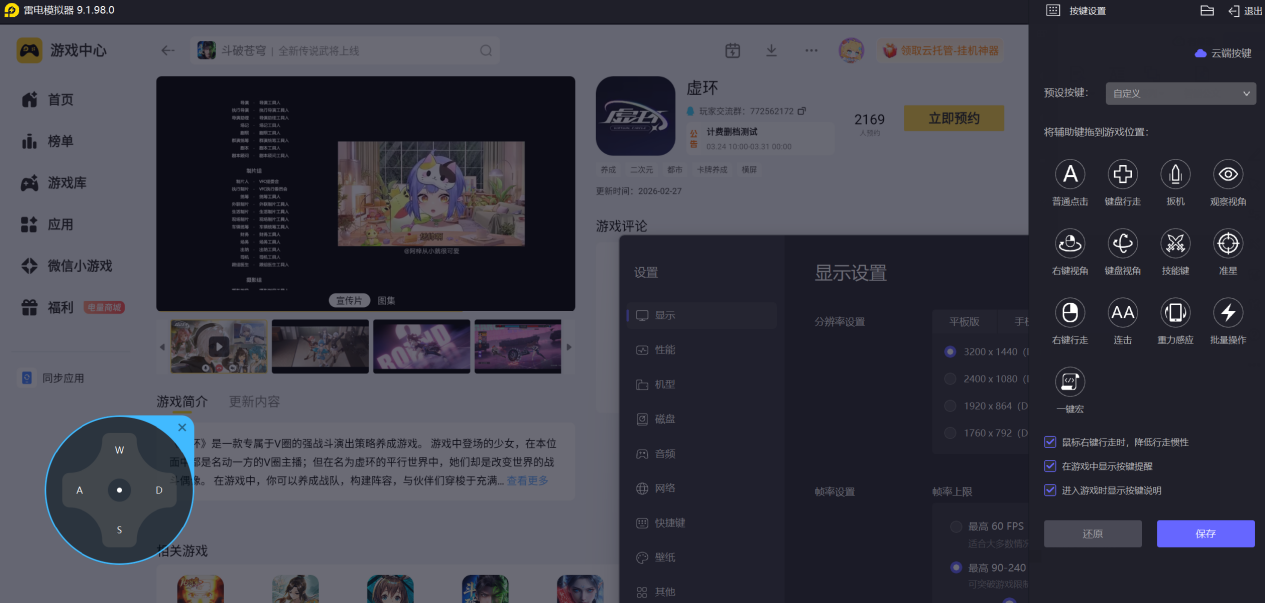The image size is (1265, 603).
Task: Choose the 键盘视角 rotate view icon
Action: 1123,243
